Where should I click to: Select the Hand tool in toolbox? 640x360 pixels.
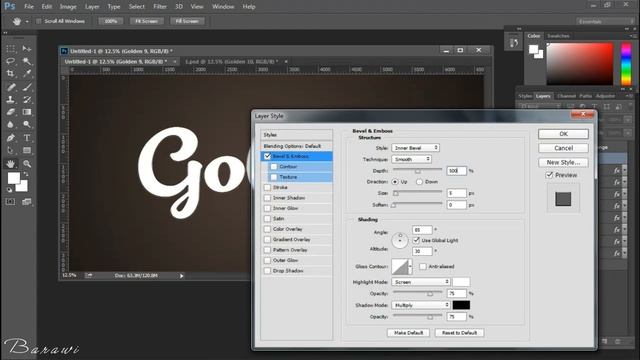point(11,164)
